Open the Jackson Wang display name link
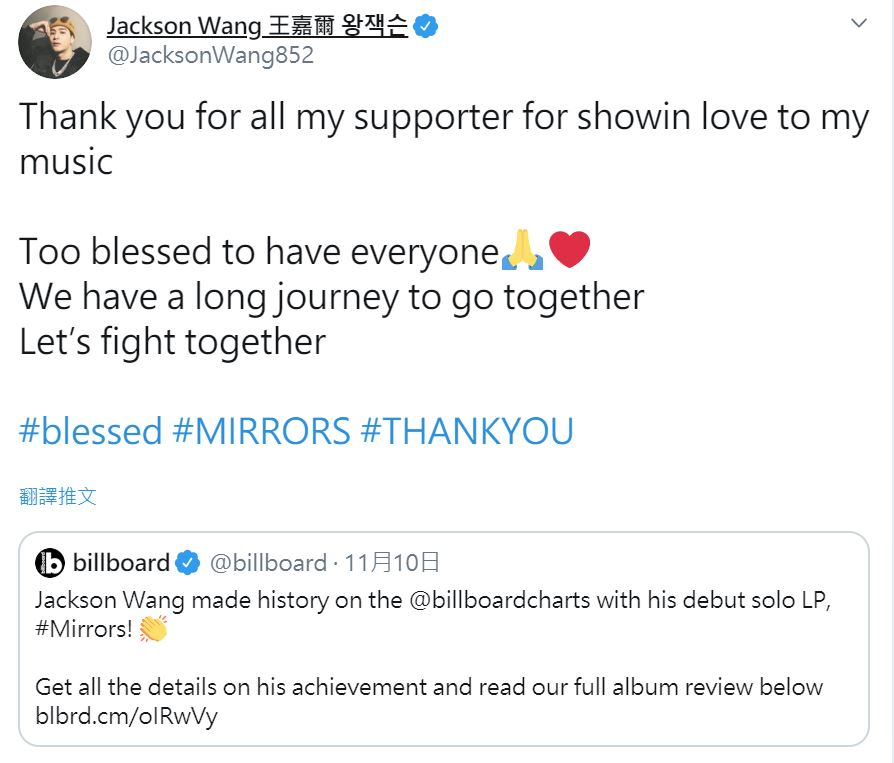 (x=257, y=26)
